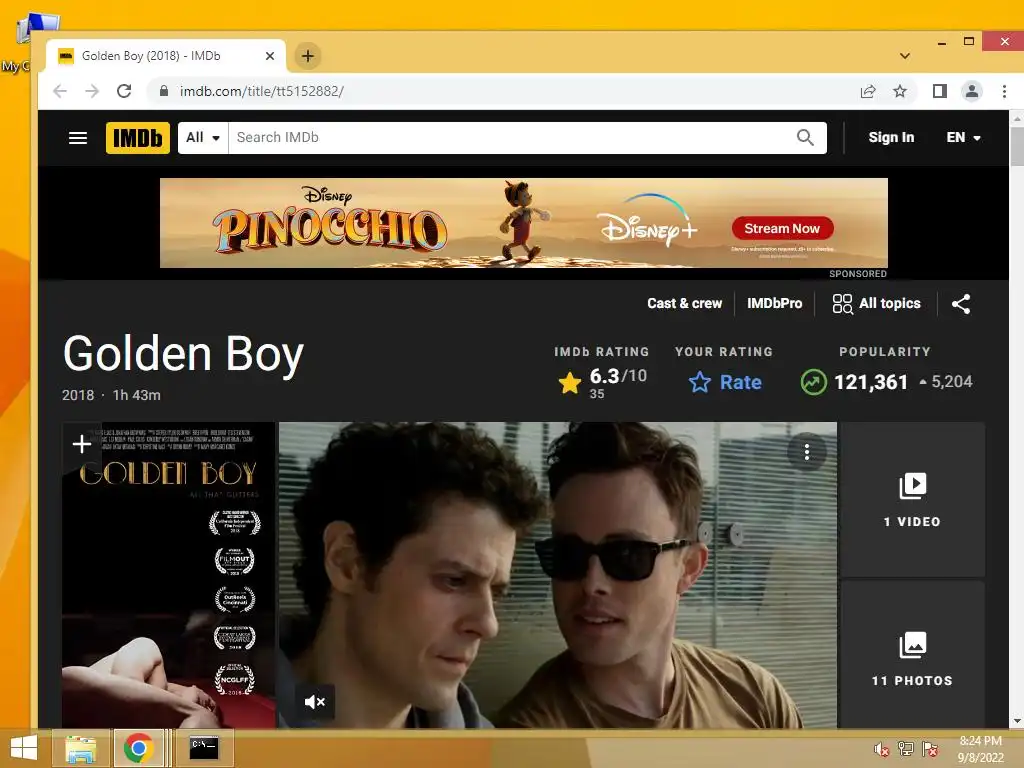Viewport: 1024px width, 768px height.
Task: Open the Sign In page
Action: coord(891,138)
